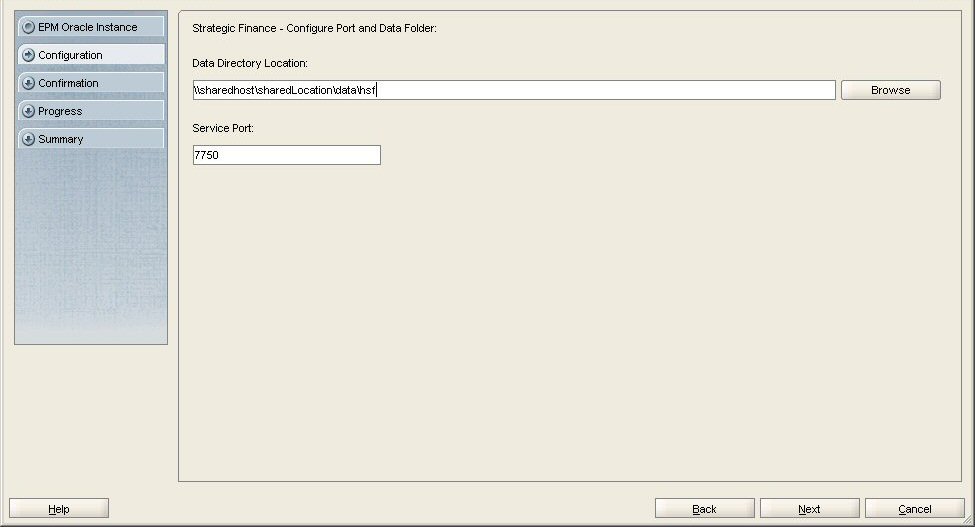Focus the Data Directory Location field
975x527 pixels.
pyautogui.click(x=514, y=90)
